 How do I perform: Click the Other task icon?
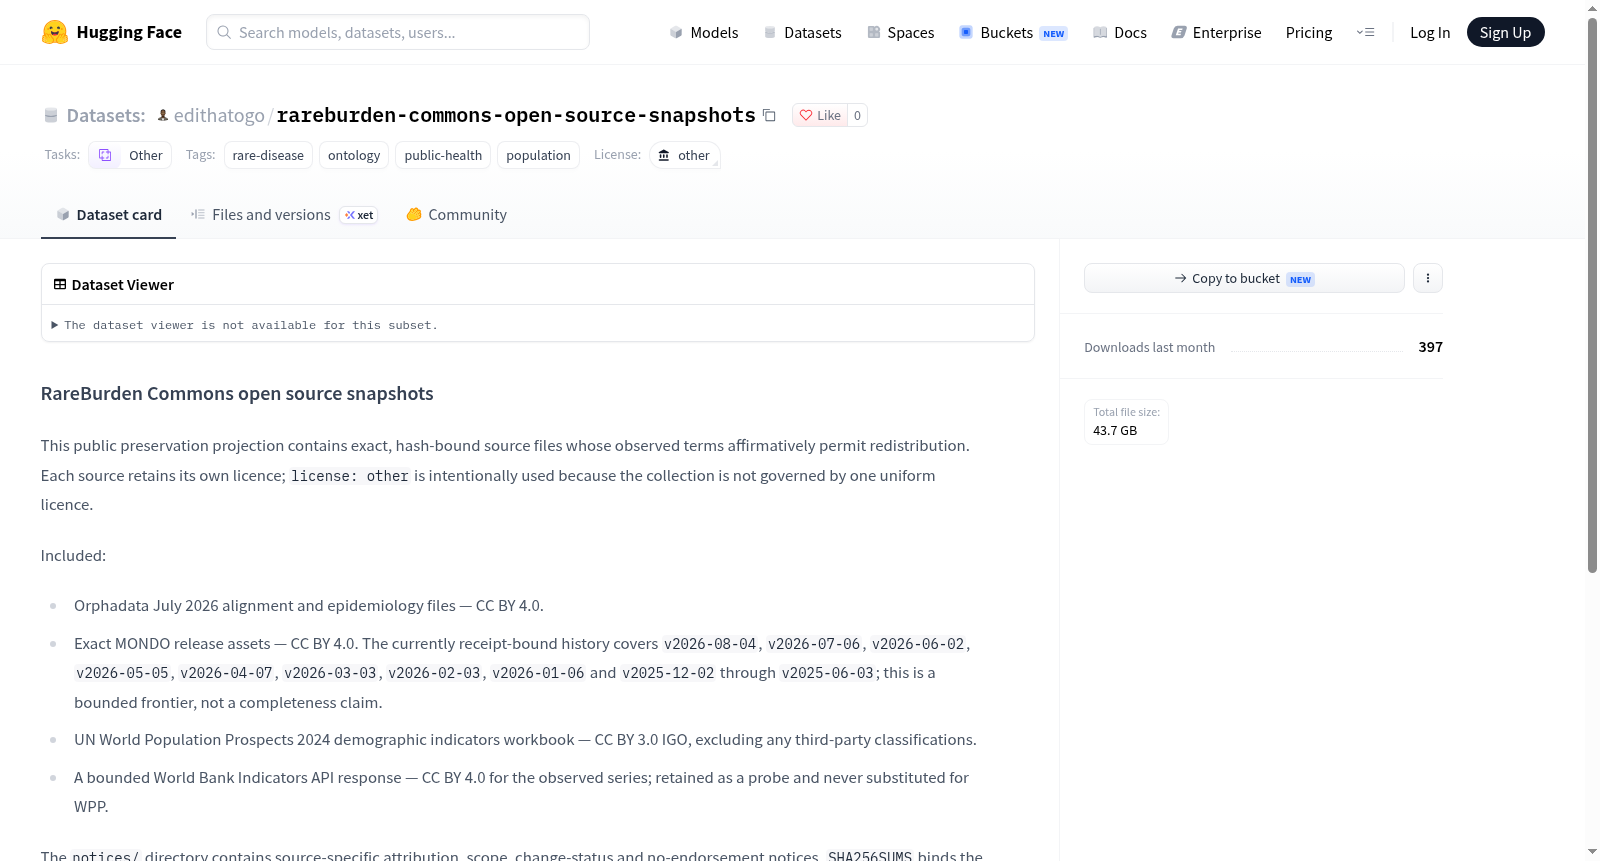coord(105,155)
